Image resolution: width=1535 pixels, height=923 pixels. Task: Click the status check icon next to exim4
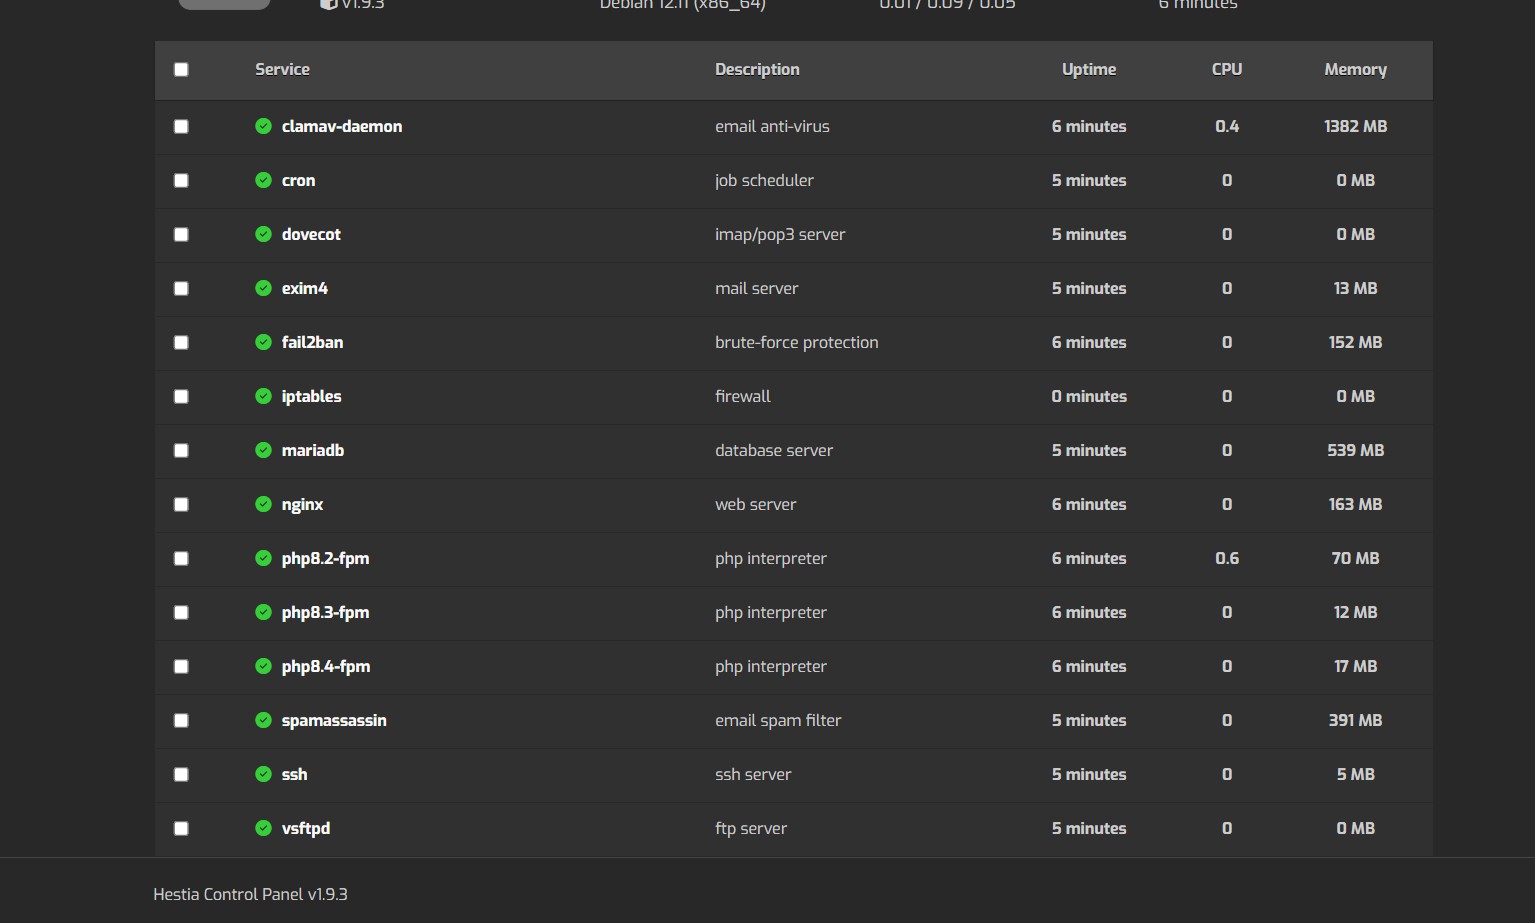(263, 288)
